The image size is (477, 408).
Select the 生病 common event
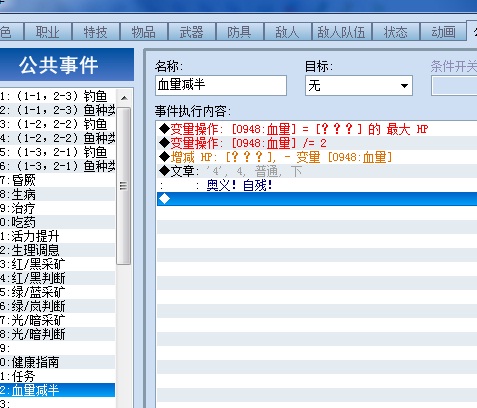point(57,194)
